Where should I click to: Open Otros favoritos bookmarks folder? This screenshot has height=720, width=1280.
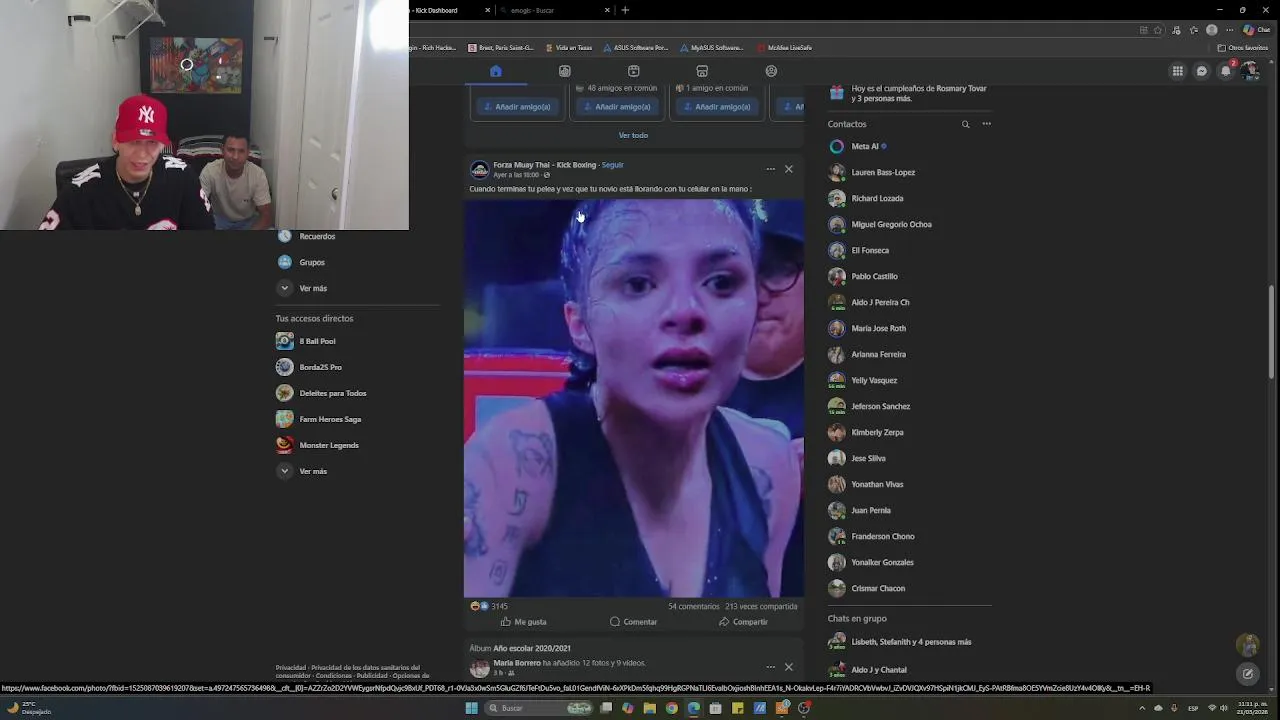click(x=1243, y=47)
